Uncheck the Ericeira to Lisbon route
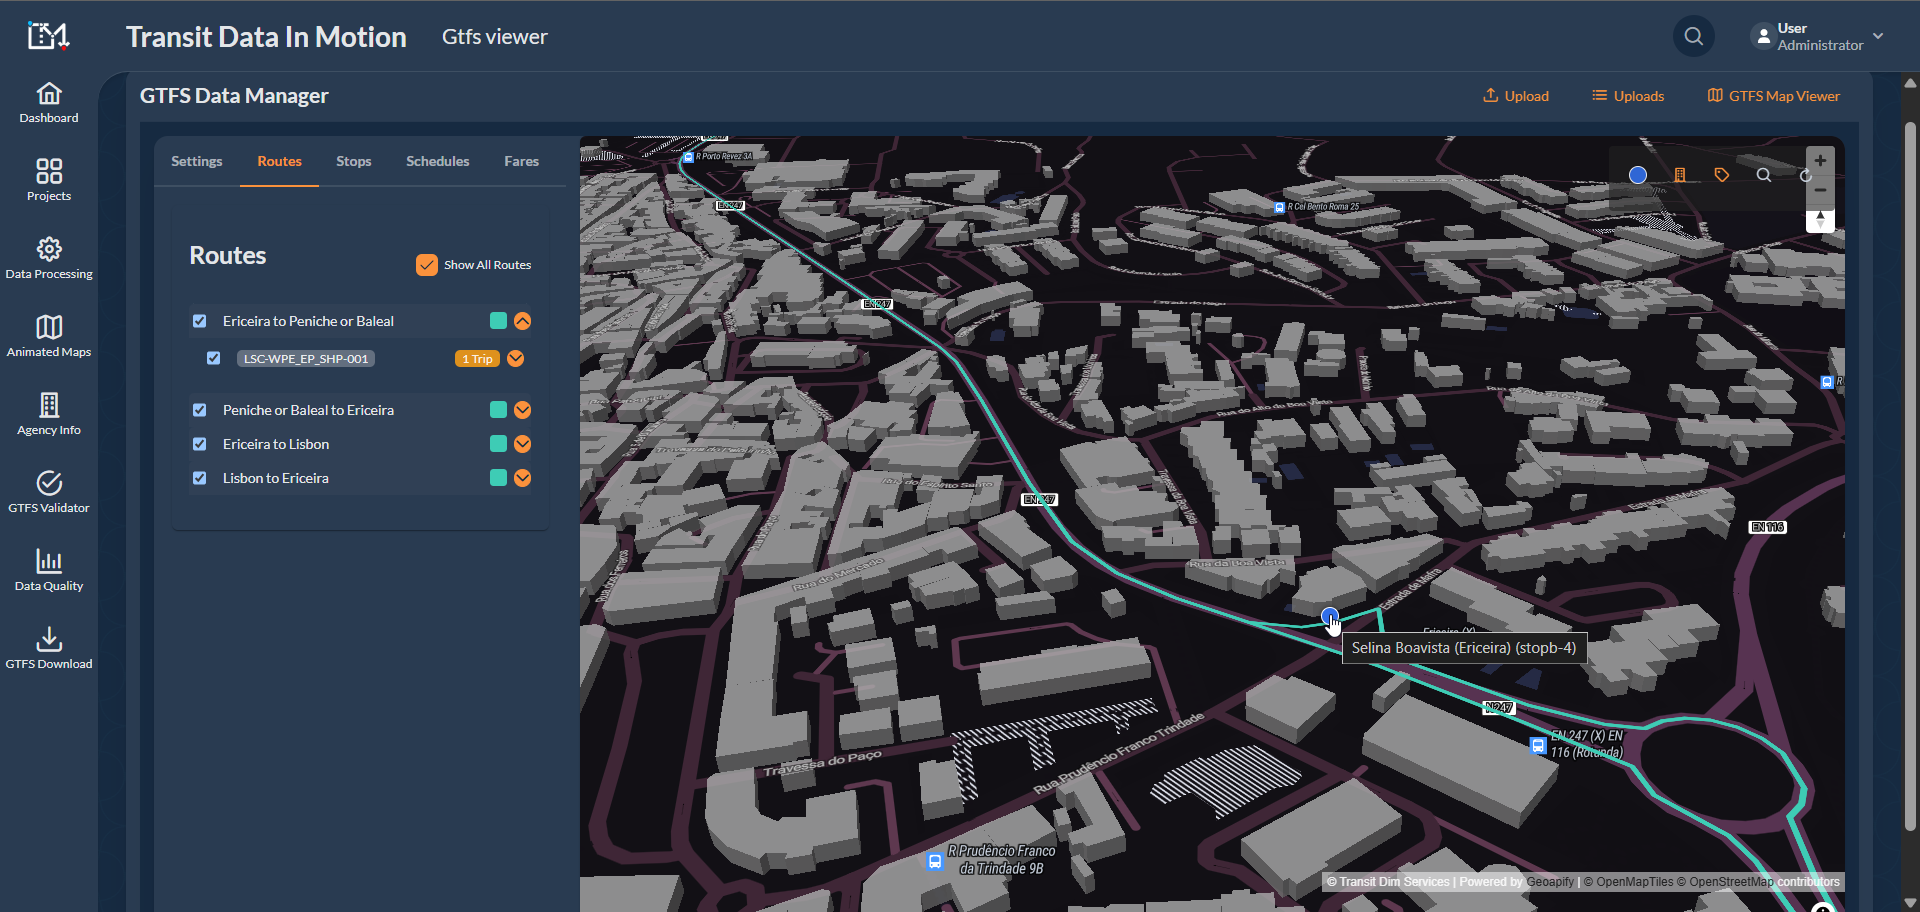1920x912 pixels. [x=200, y=444]
